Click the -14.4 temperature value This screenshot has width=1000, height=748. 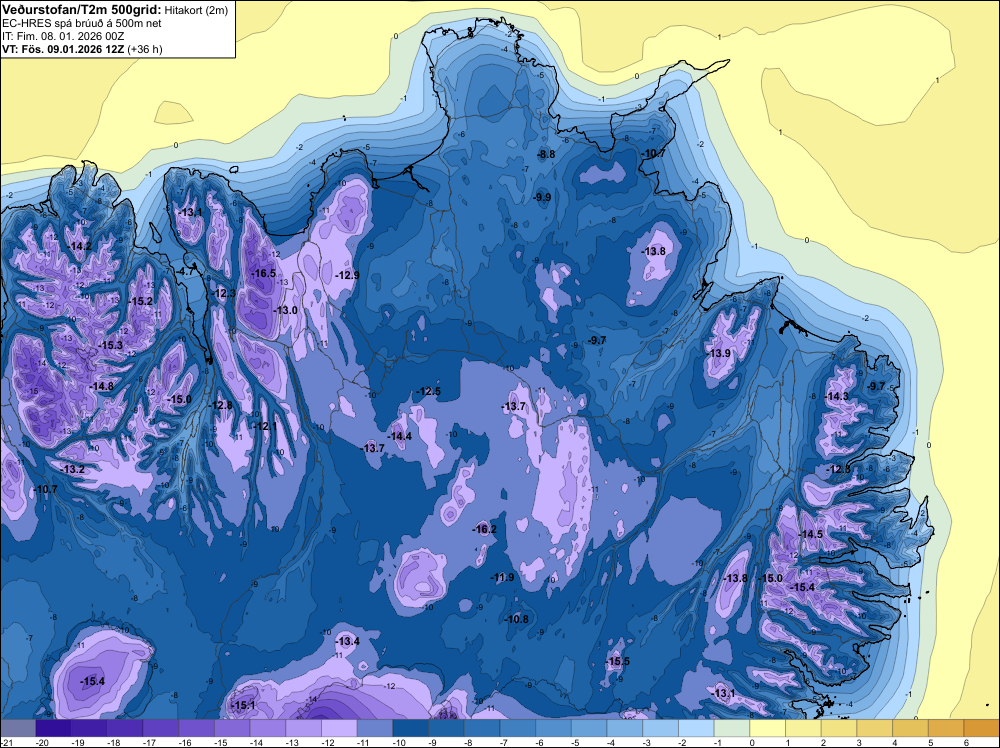(400, 437)
